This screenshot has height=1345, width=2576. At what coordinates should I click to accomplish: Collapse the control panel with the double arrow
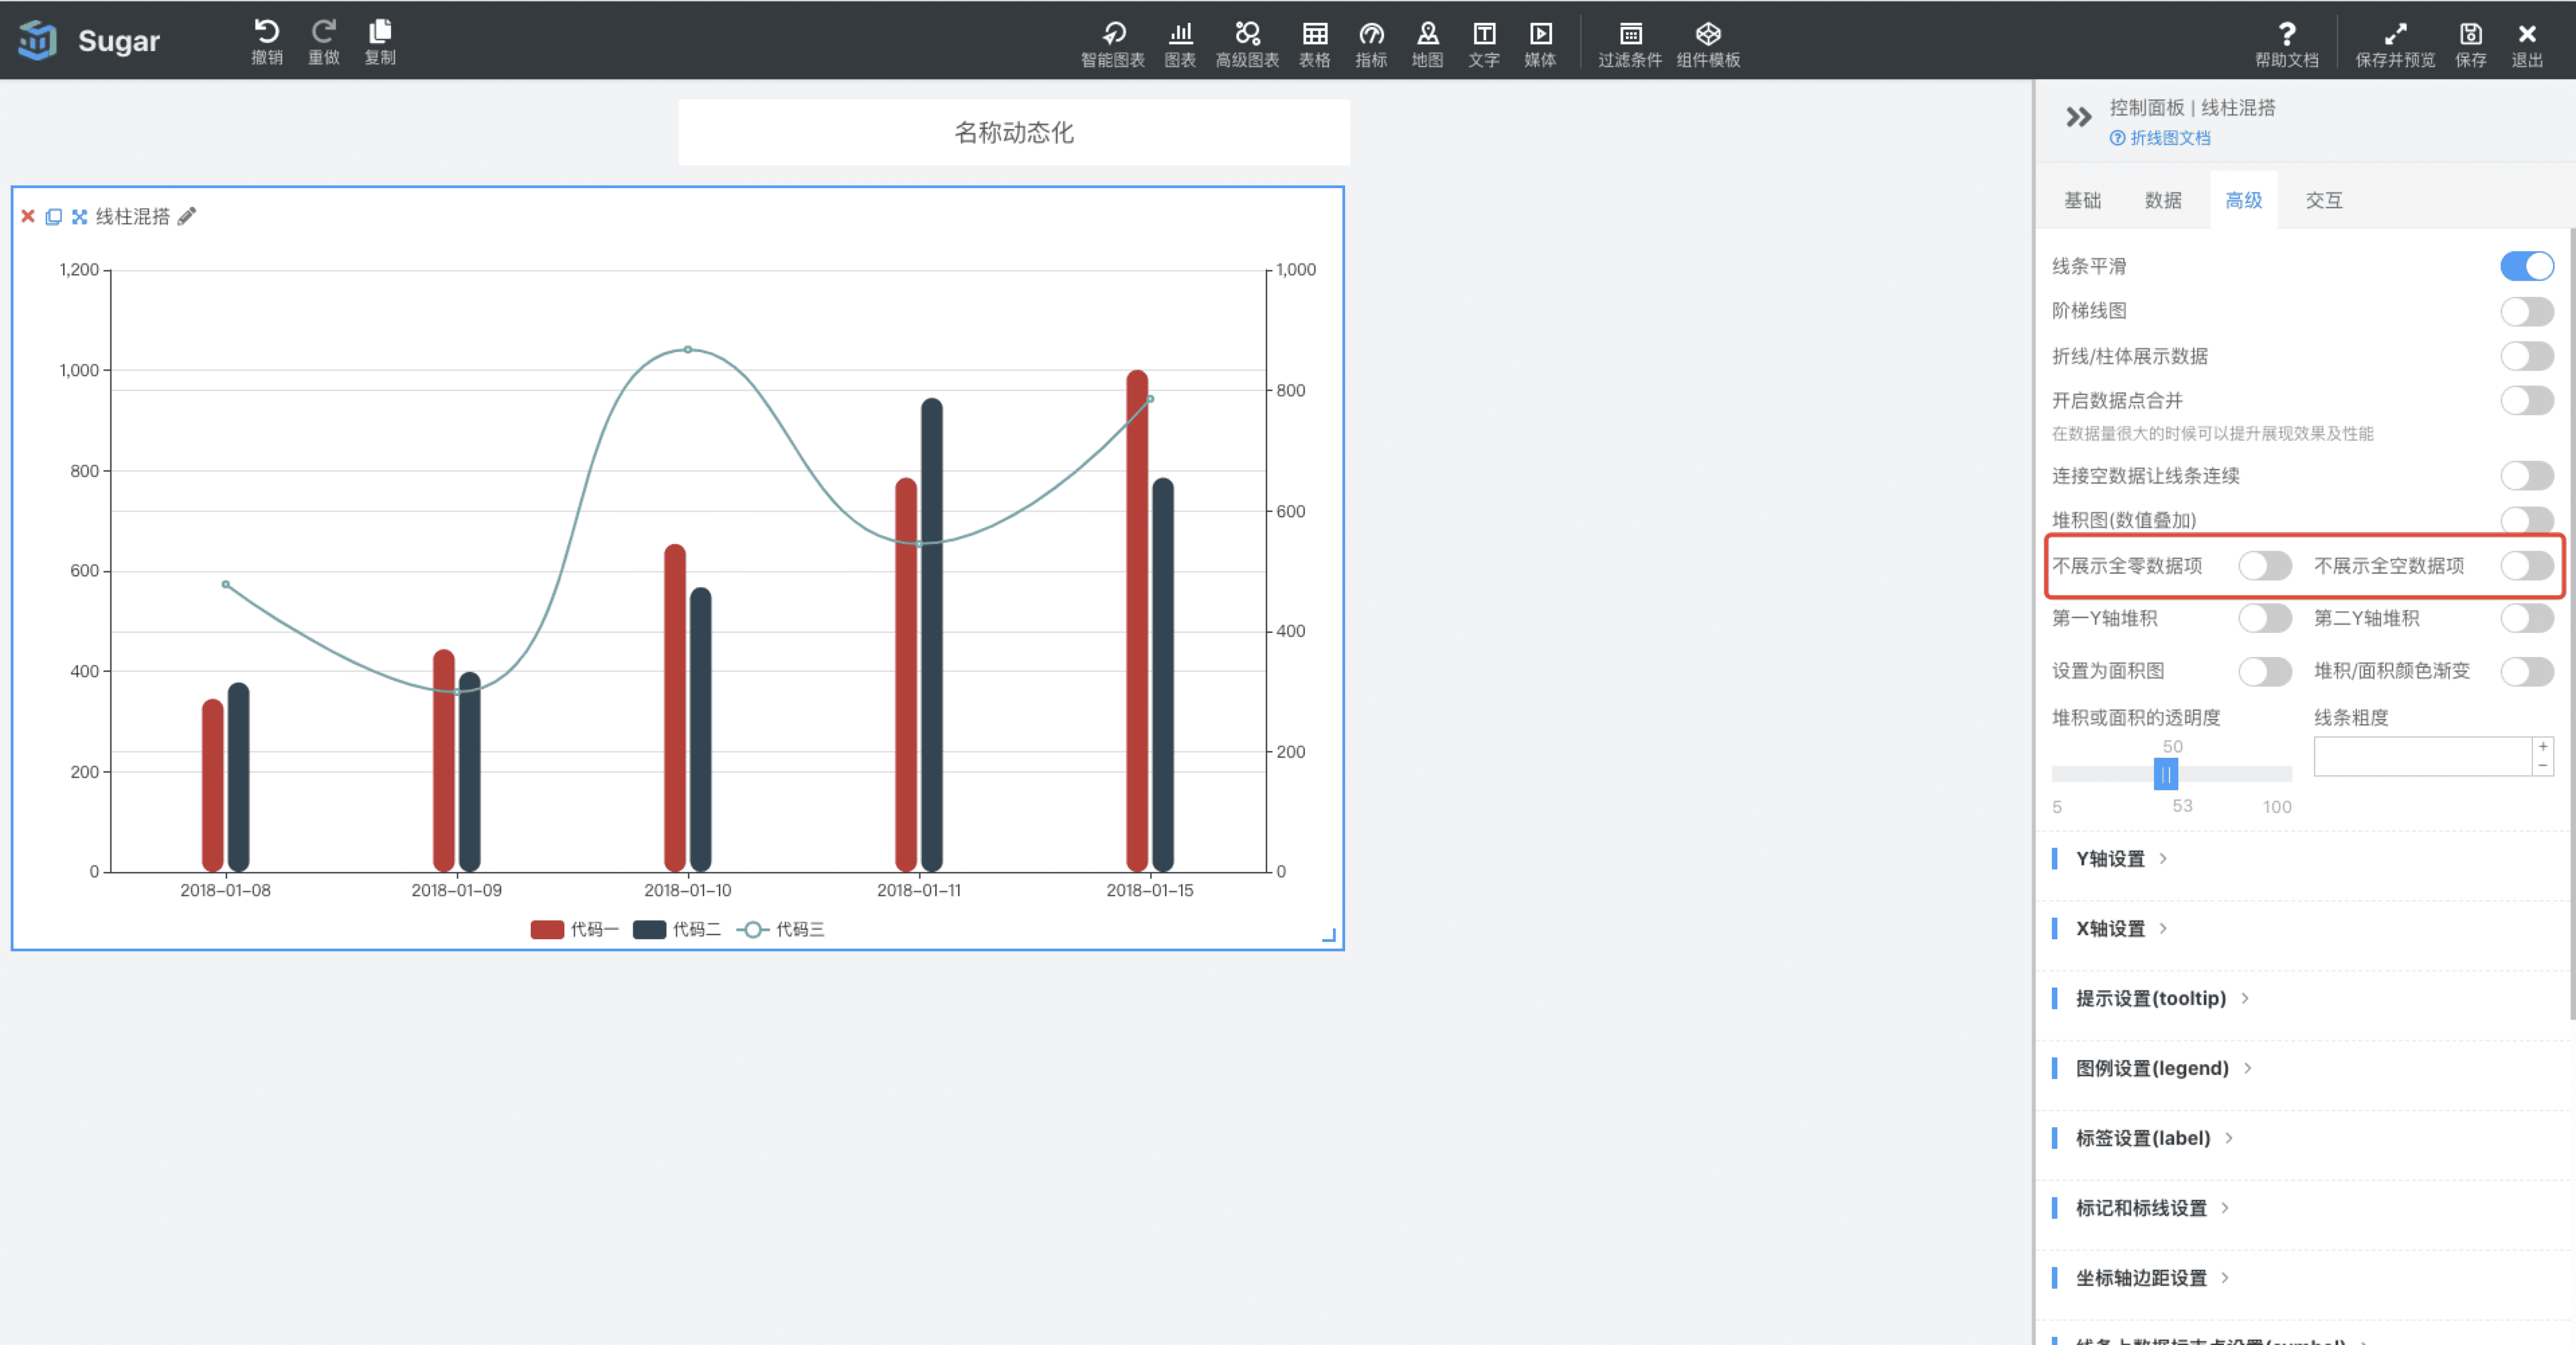click(2078, 117)
